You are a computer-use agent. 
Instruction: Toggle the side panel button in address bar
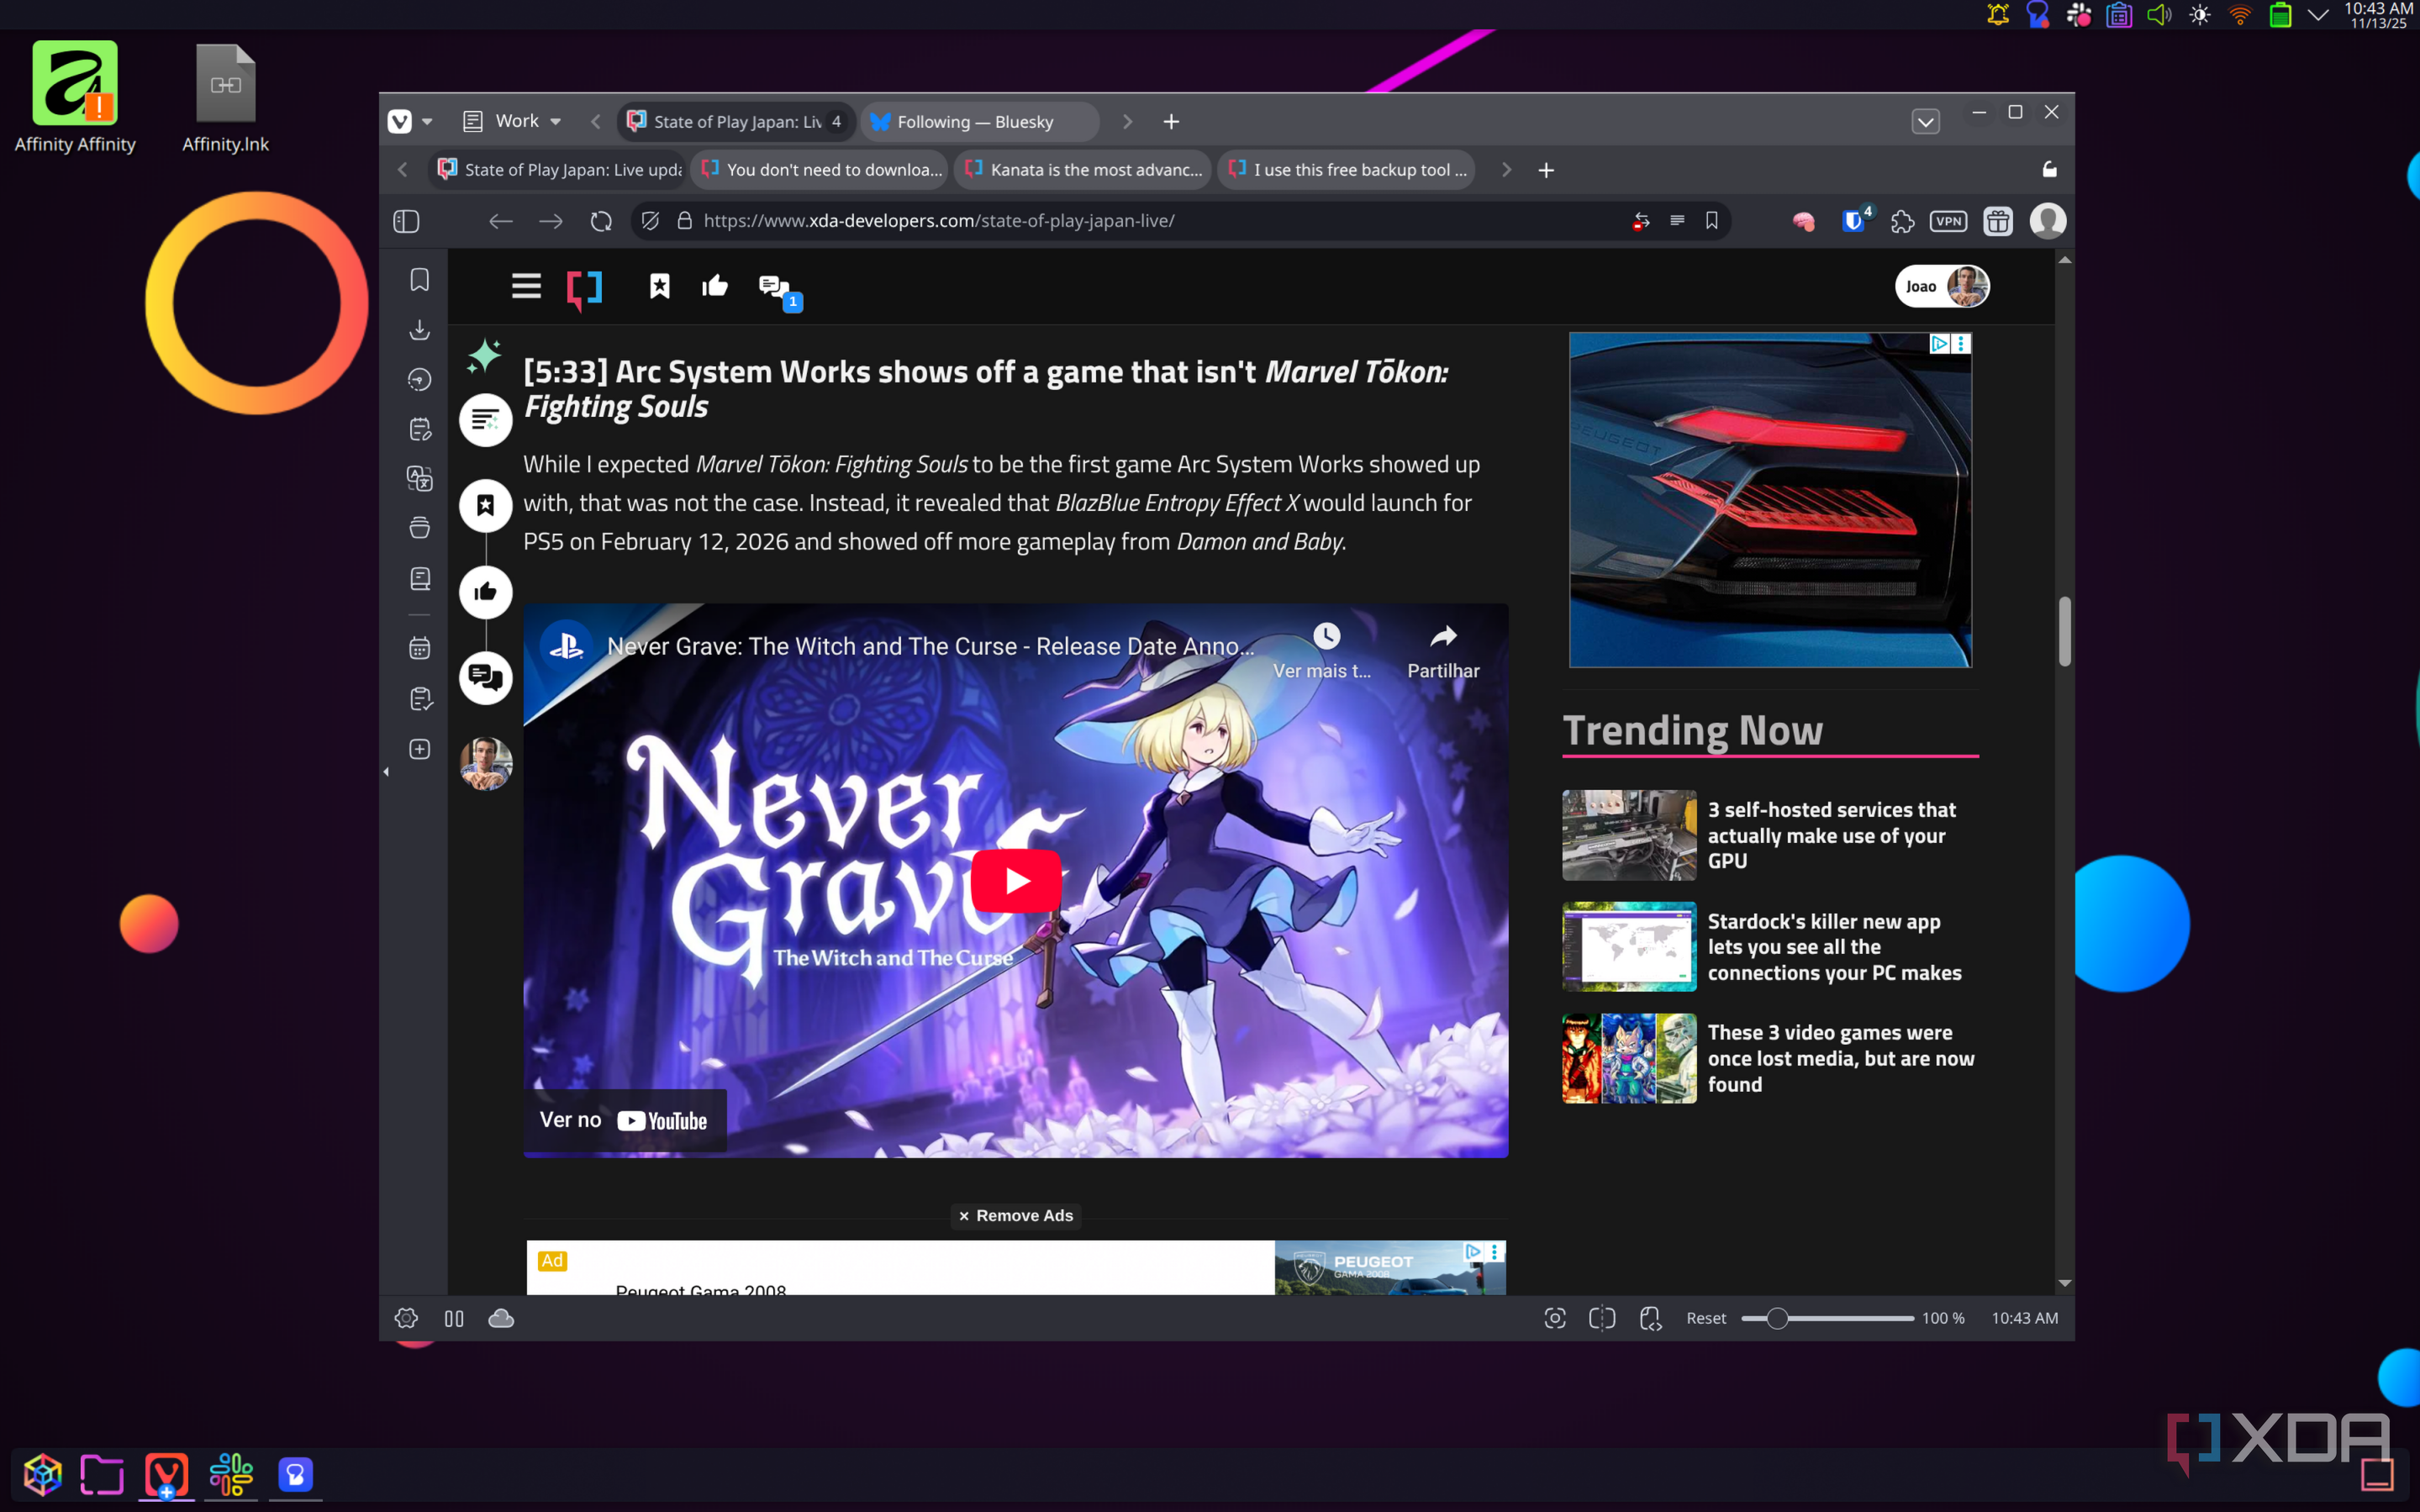406,221
